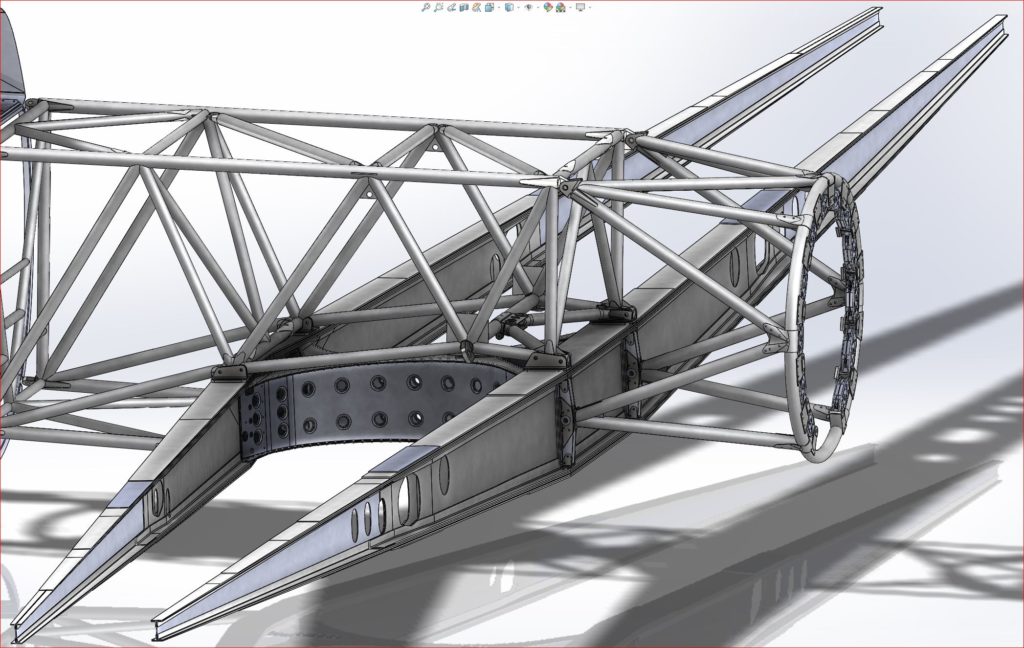Click the View Orientation cube icon
1024x648 pixels.
[489, 8]
